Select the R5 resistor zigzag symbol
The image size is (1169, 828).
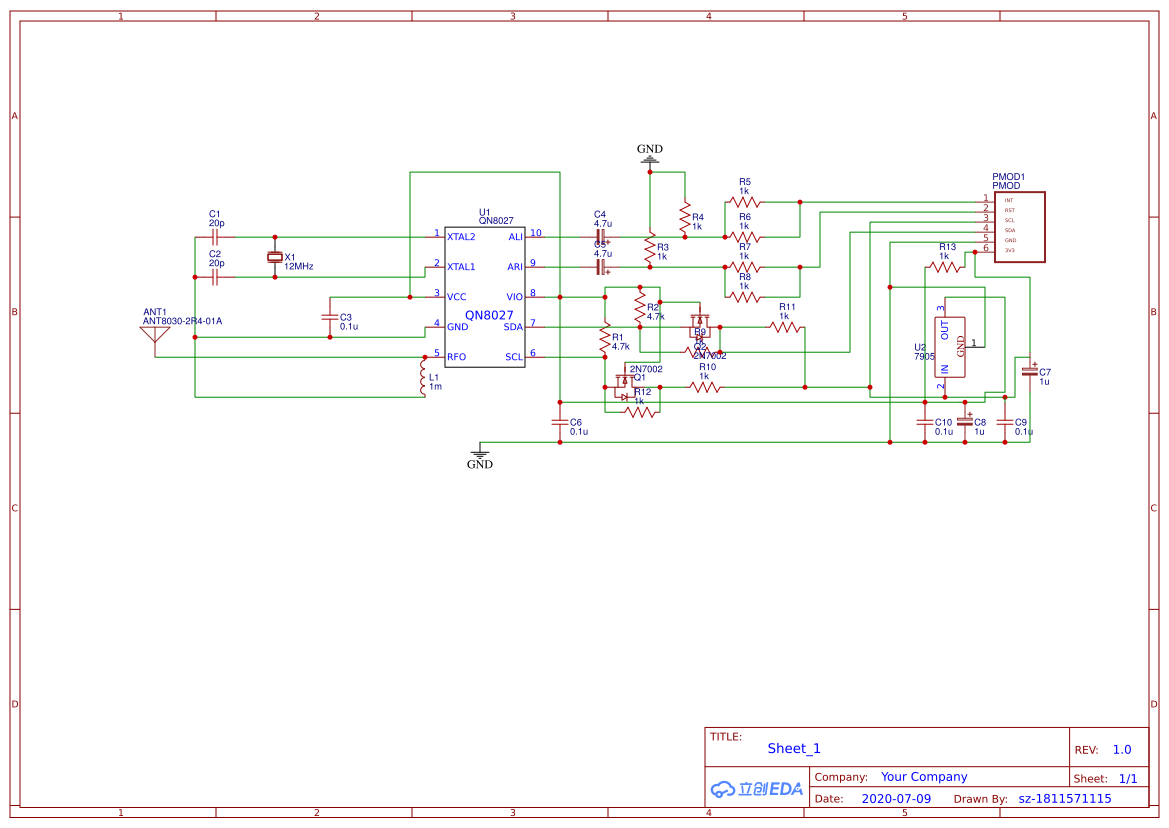click(744, 202)
